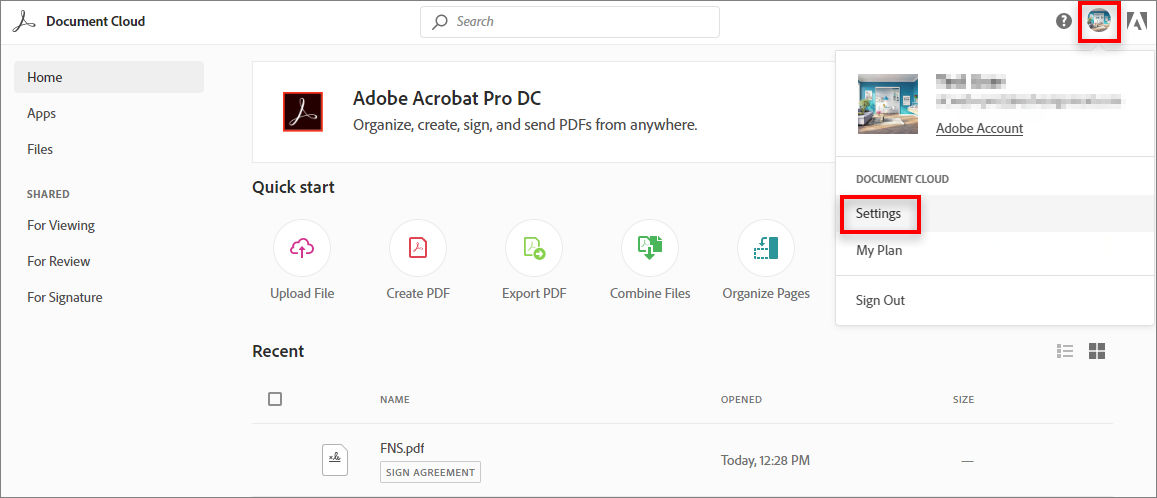1157x498 pixels.
Task: Click the search magnifier icon
Action: (x=440, y=22)
